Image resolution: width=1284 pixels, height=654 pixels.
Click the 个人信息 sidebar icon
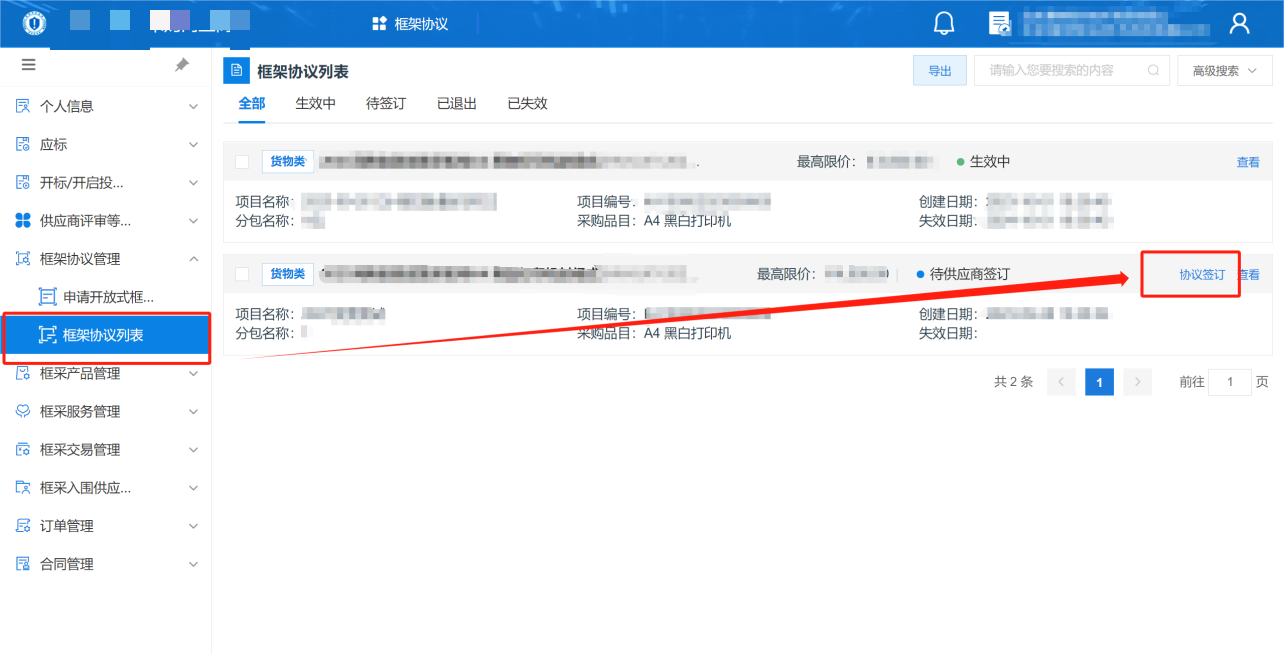coord(23,106)
